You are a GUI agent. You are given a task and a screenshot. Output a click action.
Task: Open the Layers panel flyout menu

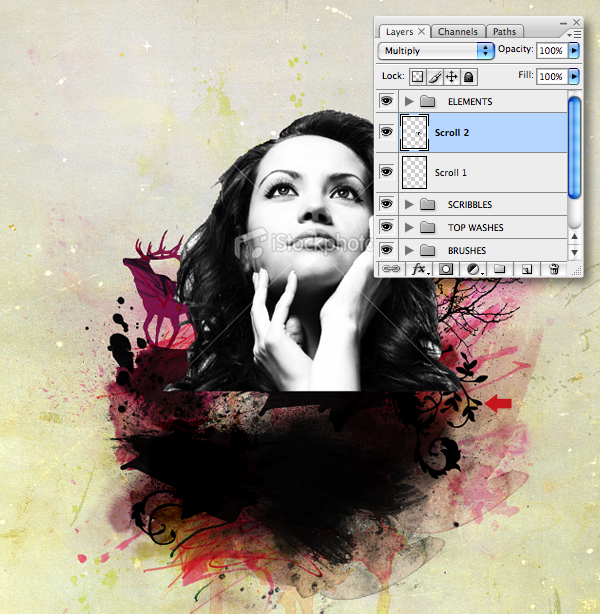574,34
